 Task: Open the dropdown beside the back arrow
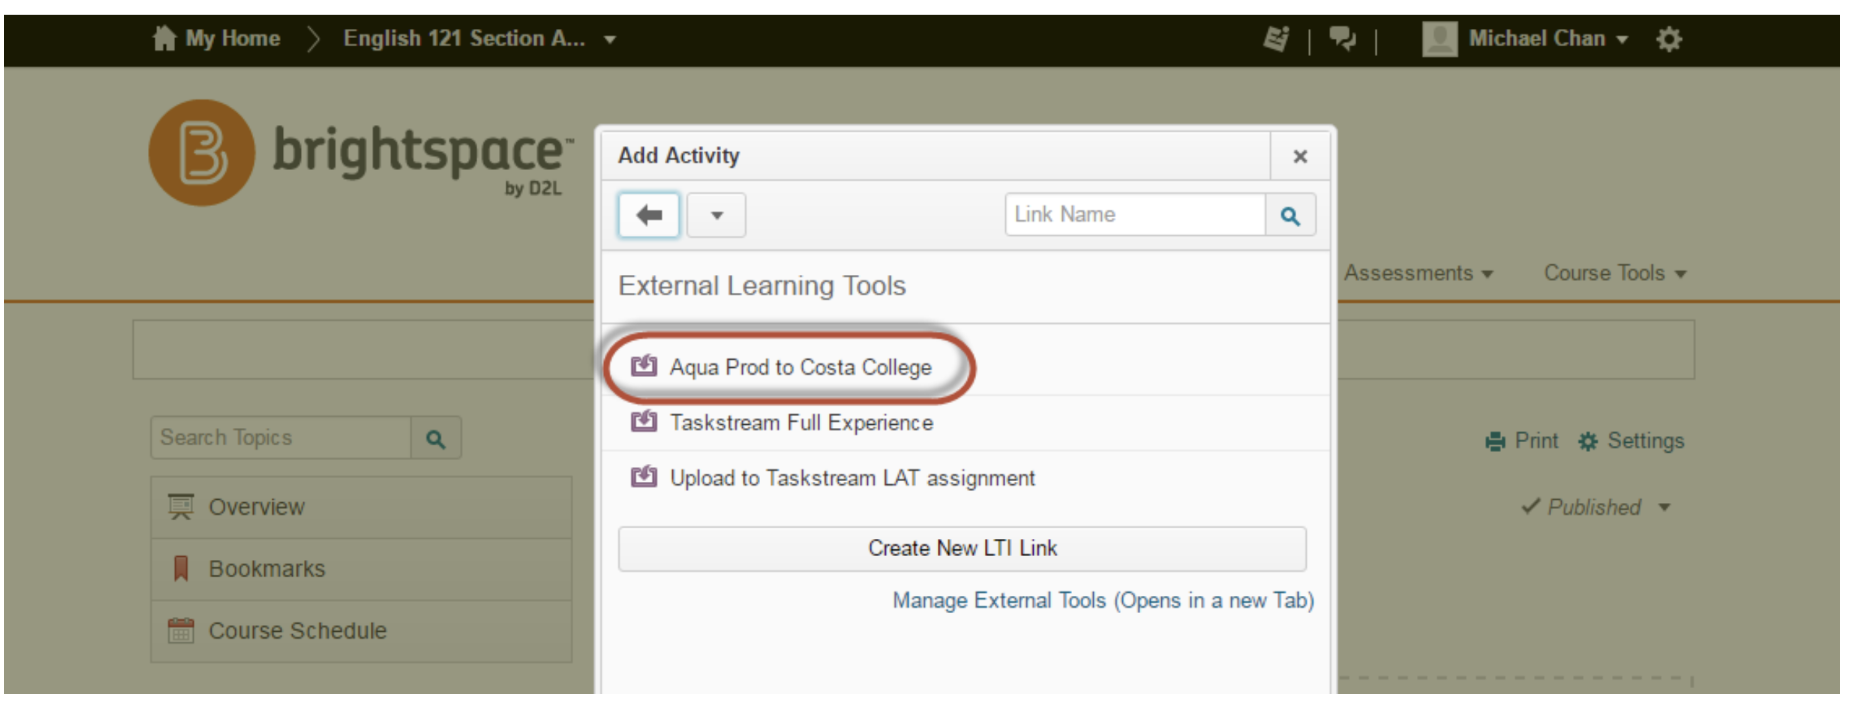(x=716, y=215)
